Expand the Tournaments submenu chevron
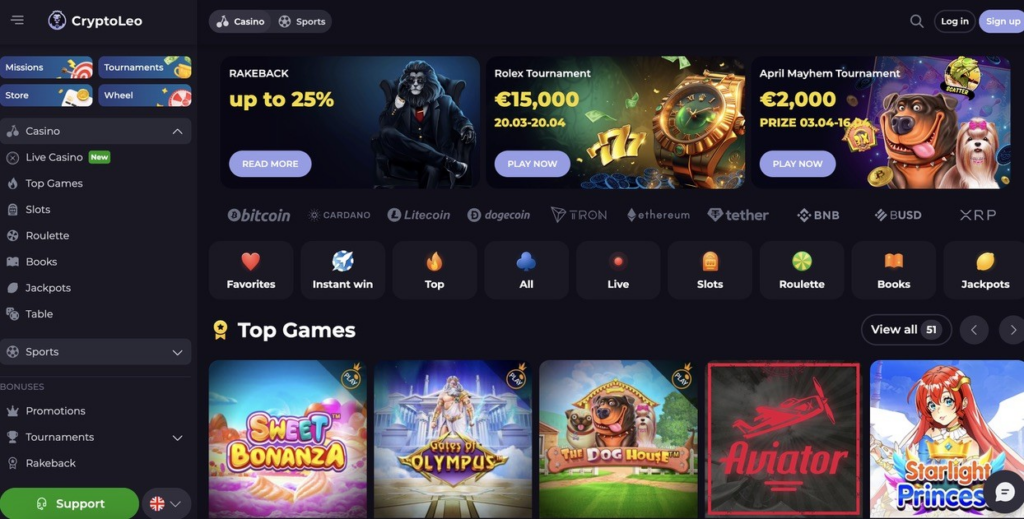Viewport: 1024px width, 519px height. coord(177,437)
